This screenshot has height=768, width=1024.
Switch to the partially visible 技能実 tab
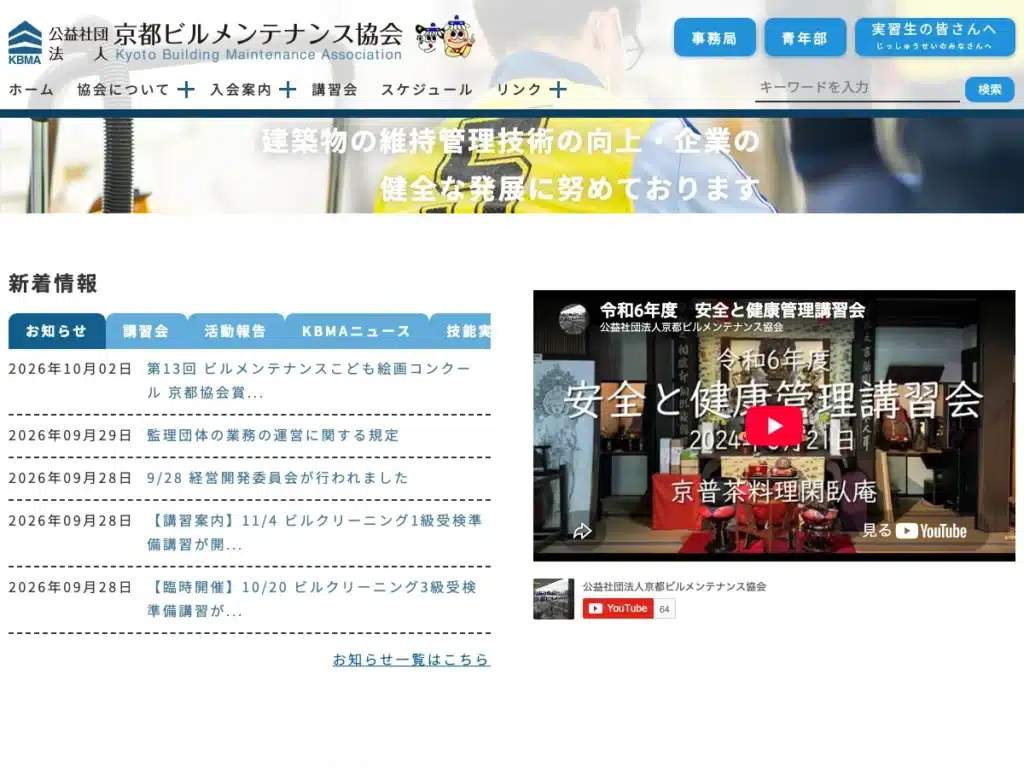click(460, 331)
